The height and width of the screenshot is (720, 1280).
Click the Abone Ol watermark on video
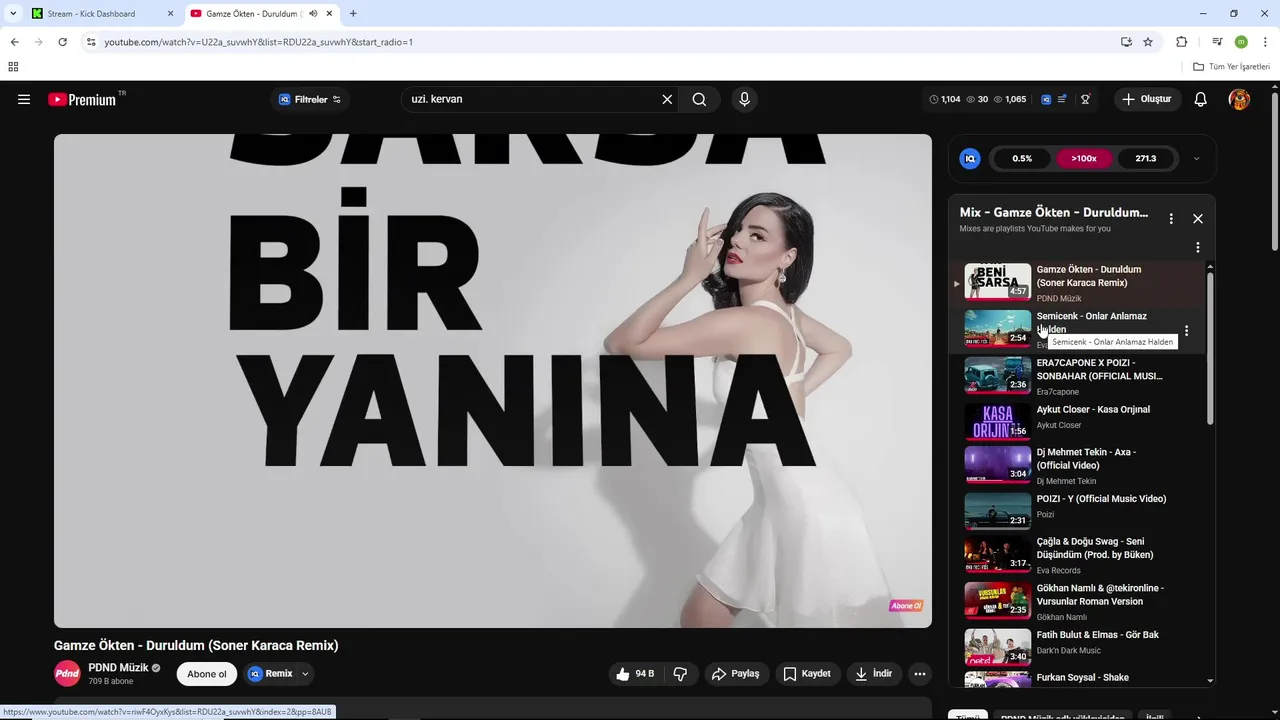[x=906, y=605]
